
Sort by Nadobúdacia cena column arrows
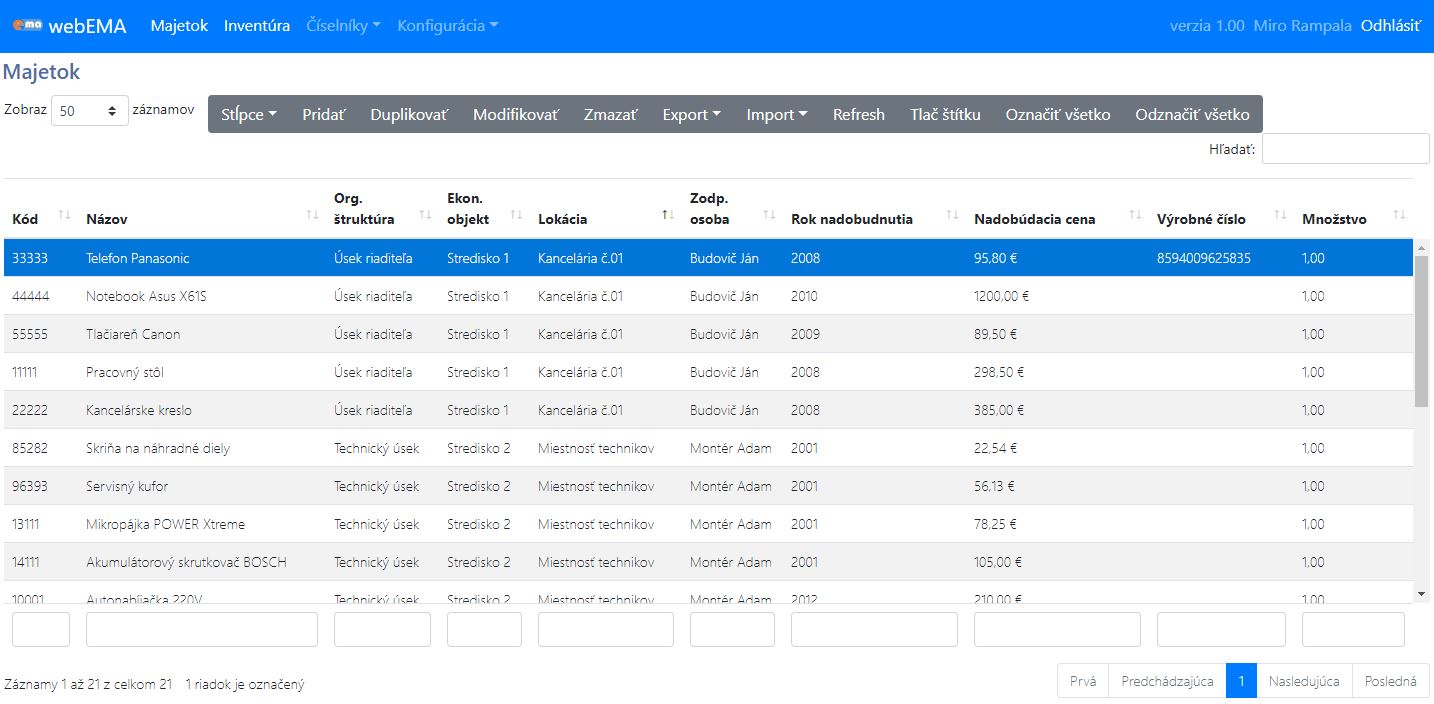coord(1135,215)
